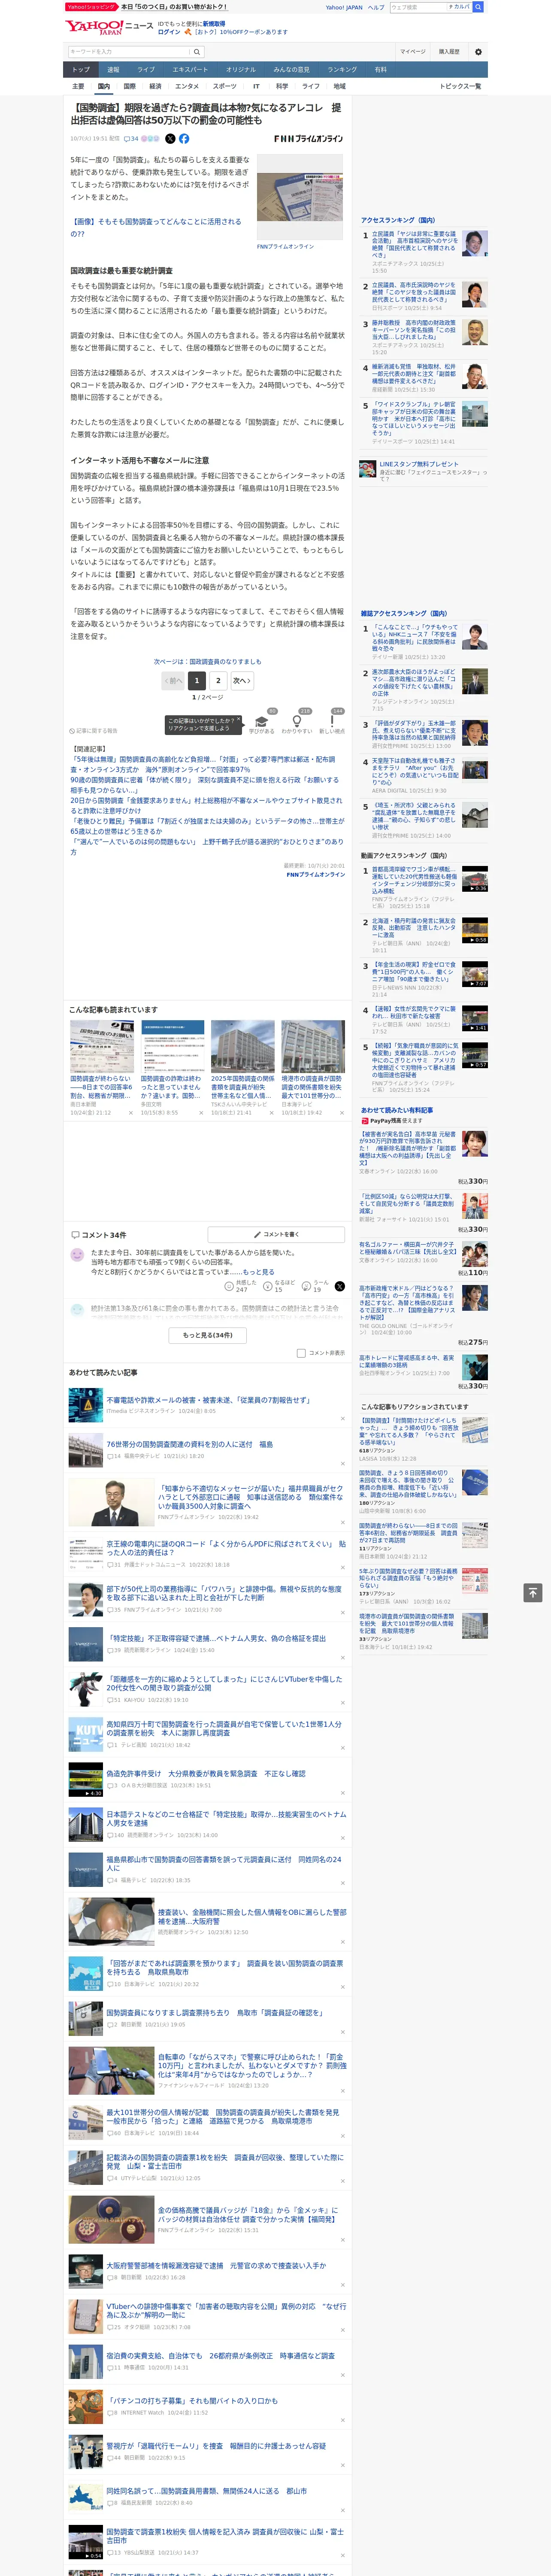Share the article on Facebook

point(184,139)
